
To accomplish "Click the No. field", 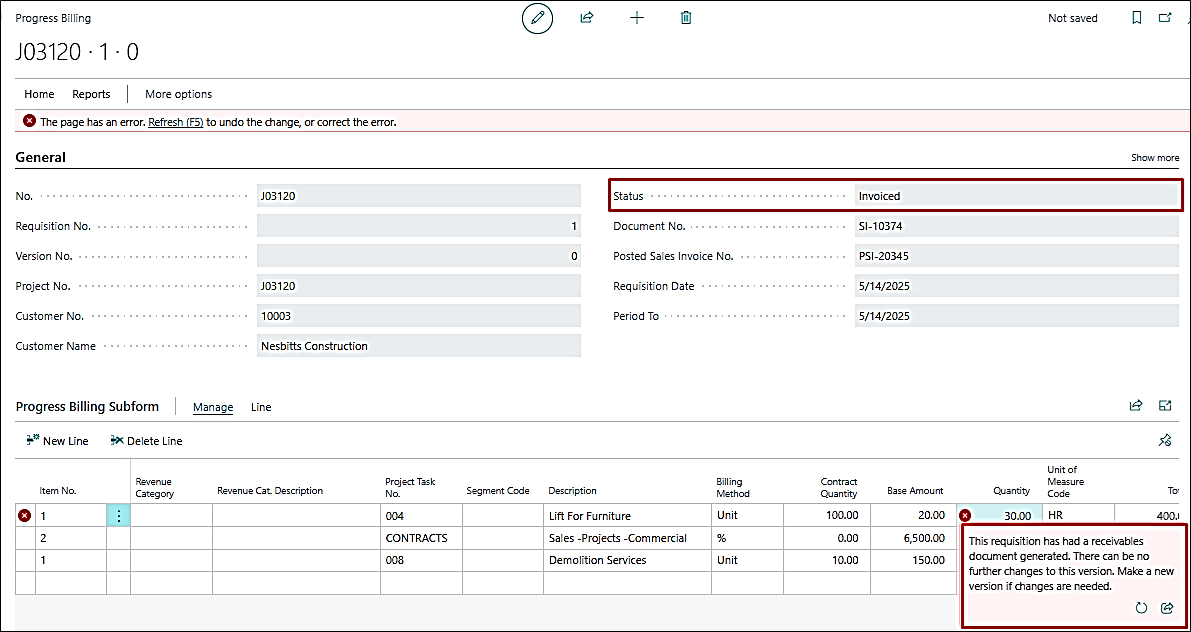I will (419, 196).
